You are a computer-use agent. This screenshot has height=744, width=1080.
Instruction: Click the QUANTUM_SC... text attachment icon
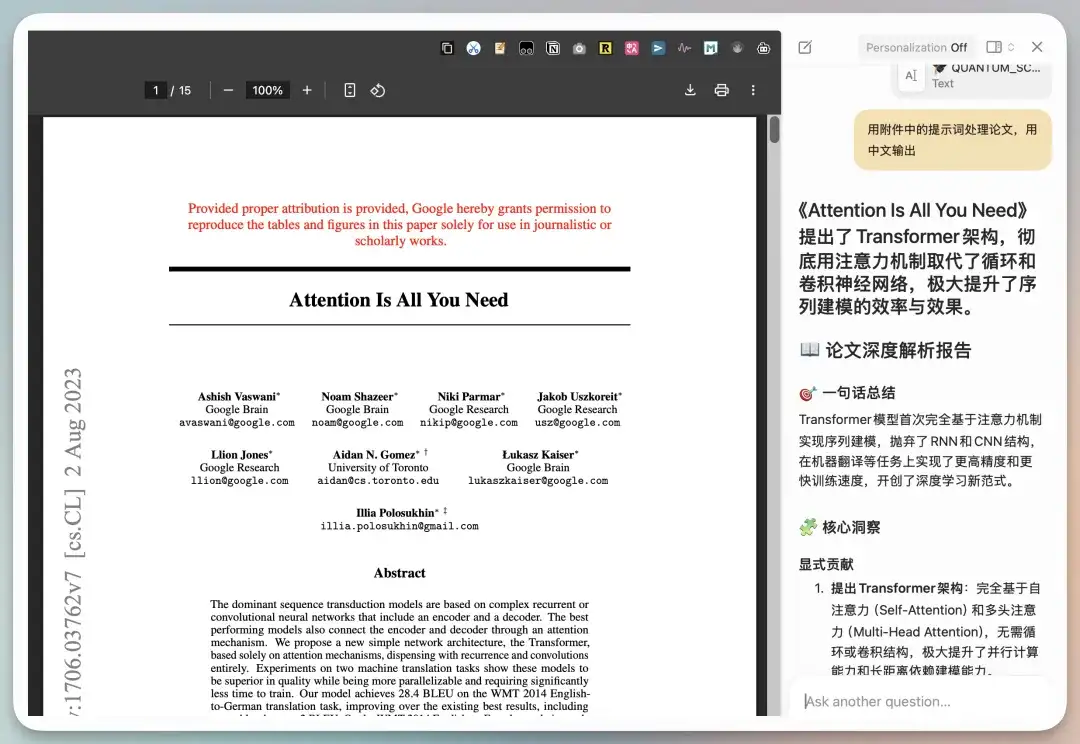[911, 75]
